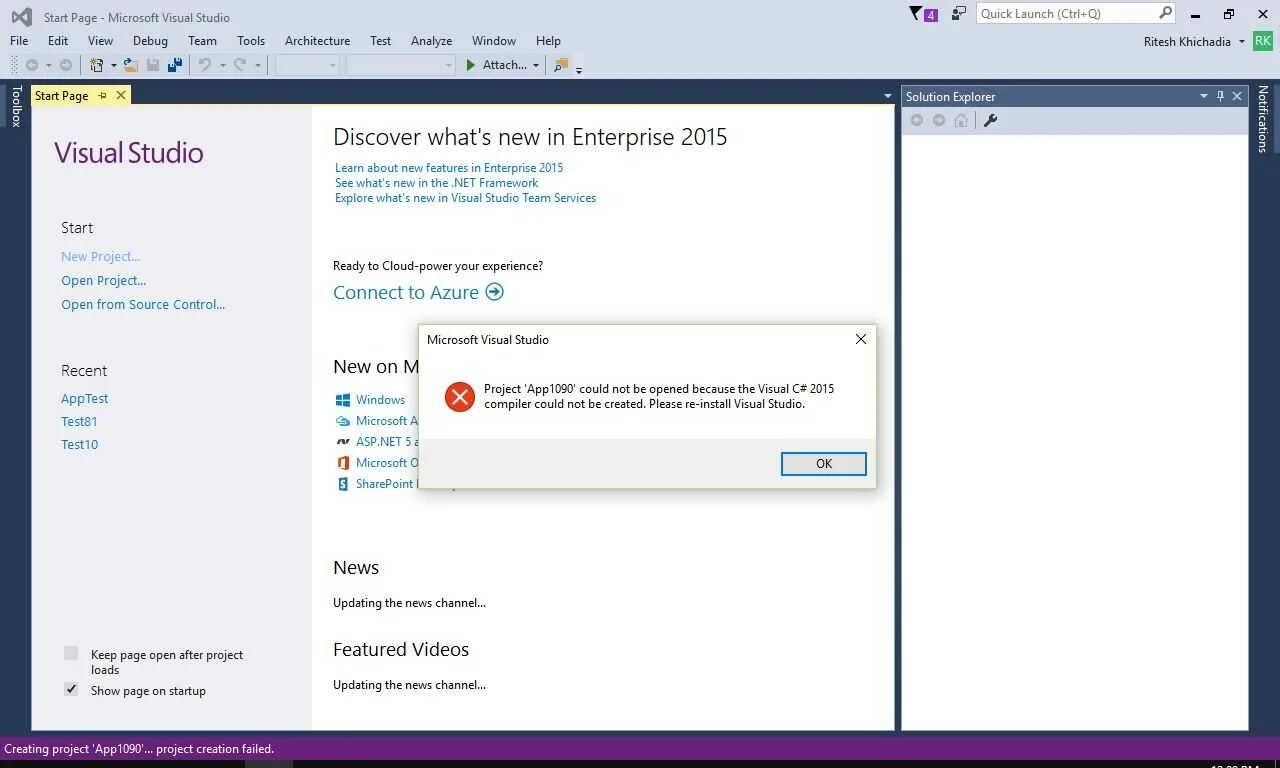Open recent project AppTest
1280x768 pixels.
pyautogui.click(x=84, y=398)
